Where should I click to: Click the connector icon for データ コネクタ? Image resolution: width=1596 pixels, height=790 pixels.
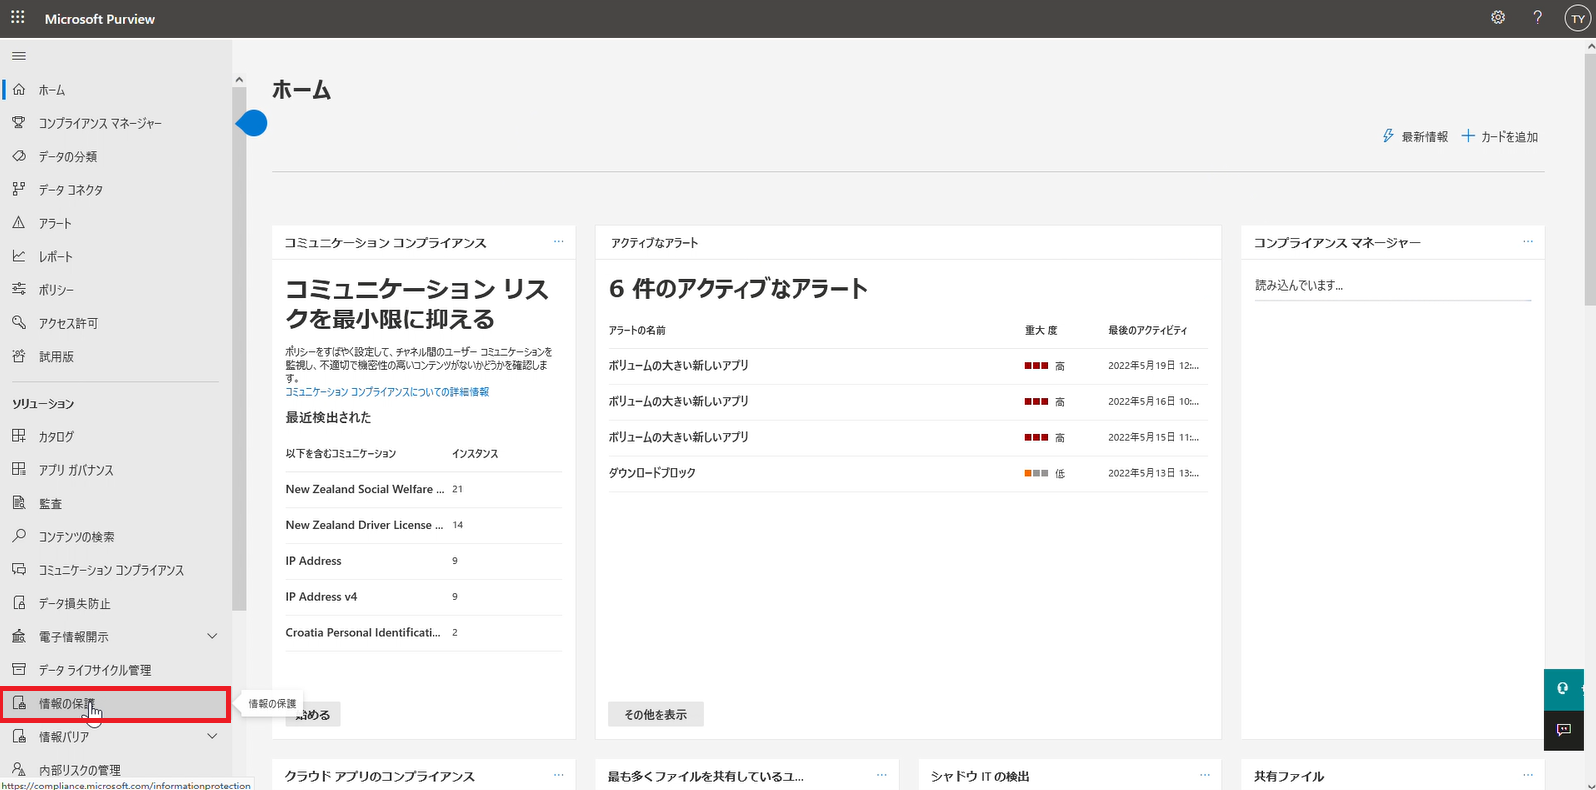[x=18, y=189]
